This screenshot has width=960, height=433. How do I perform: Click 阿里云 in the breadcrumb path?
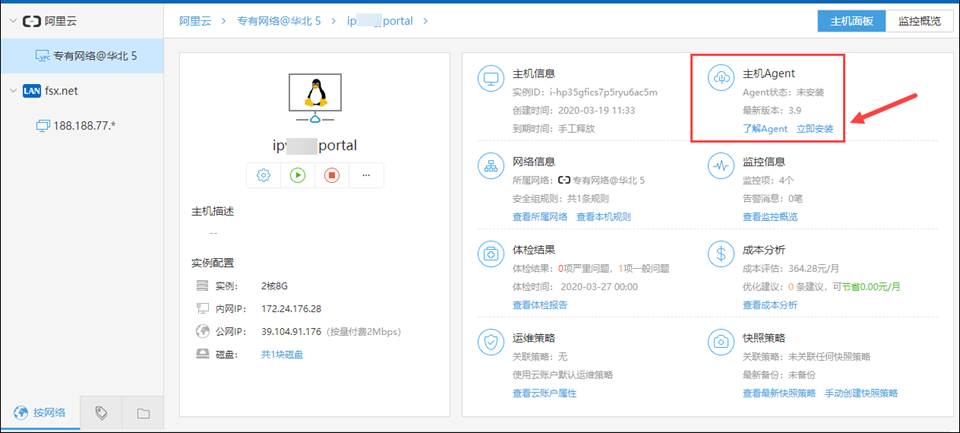coord(202,20)
